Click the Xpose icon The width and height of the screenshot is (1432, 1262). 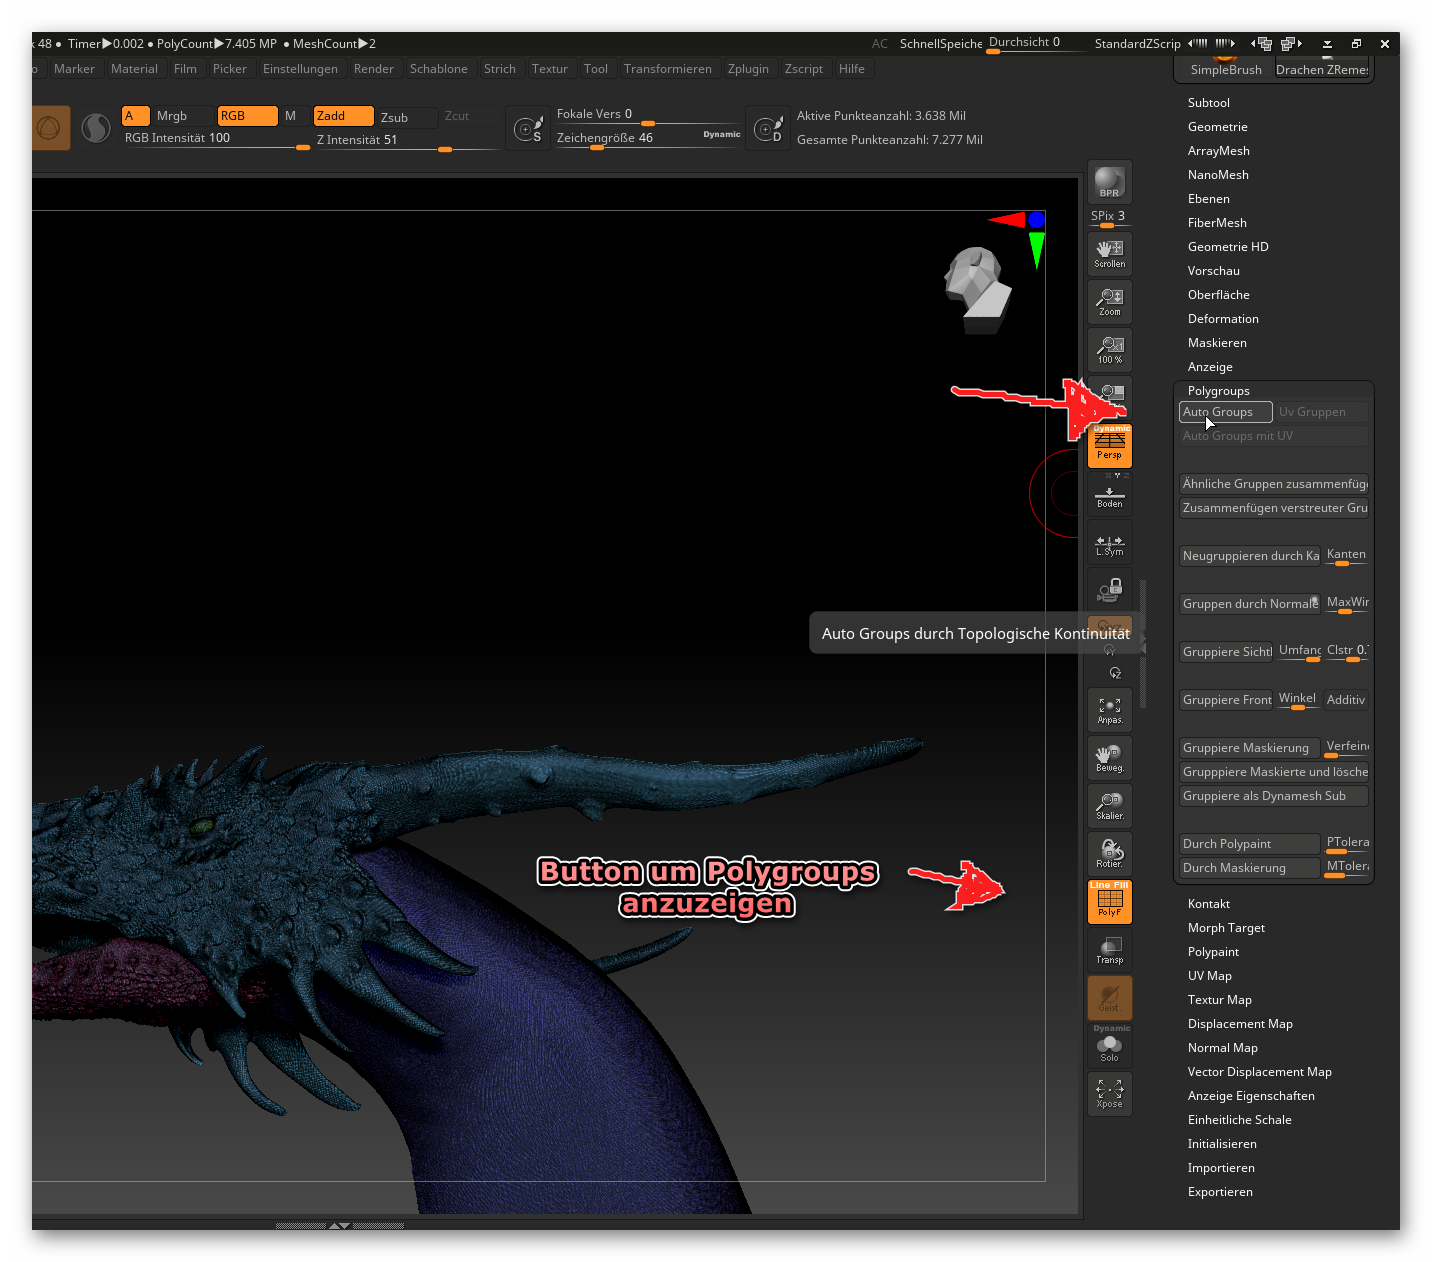1109,1093
